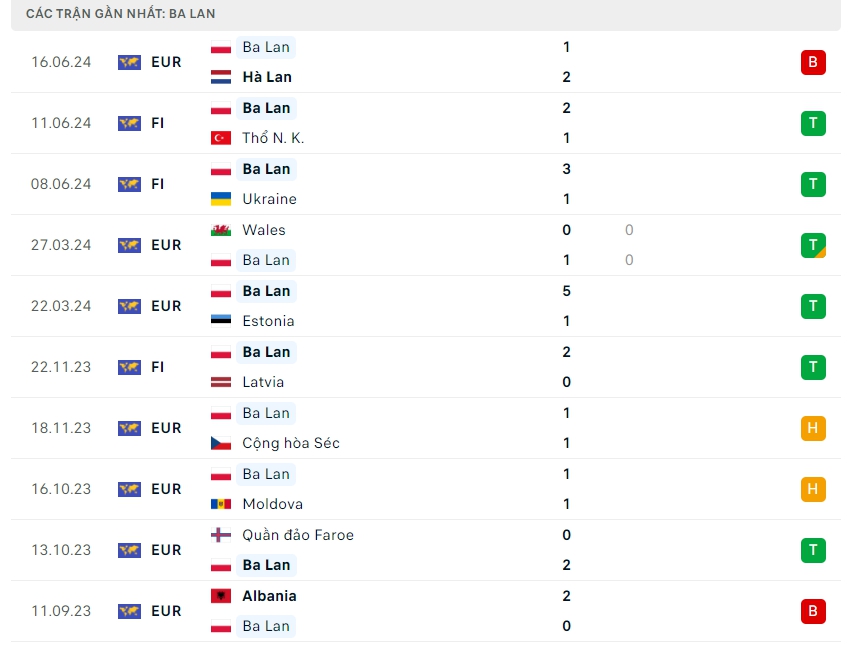Click the FI competition label for 08.06.24
849x645 pixels.
pyautogui.click(x=158, y=184)
